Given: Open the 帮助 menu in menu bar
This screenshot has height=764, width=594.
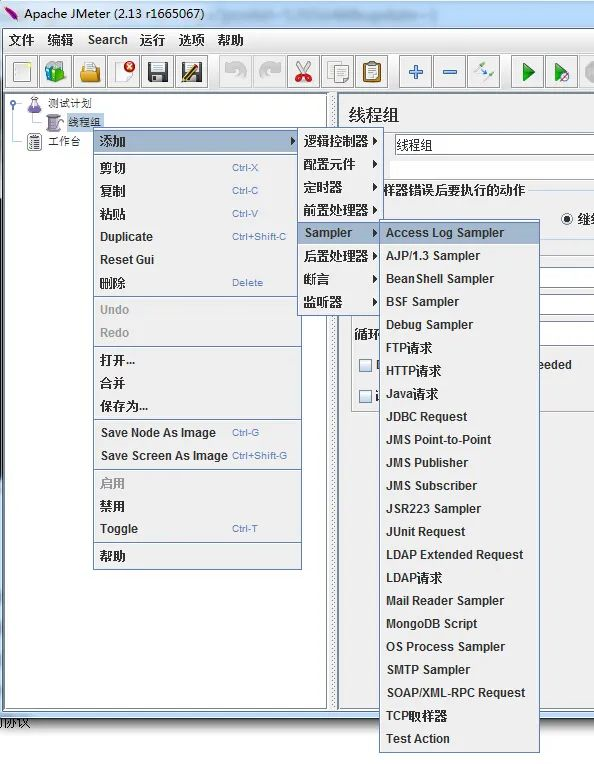Looking at the screenshot, I should click(230, 40).
